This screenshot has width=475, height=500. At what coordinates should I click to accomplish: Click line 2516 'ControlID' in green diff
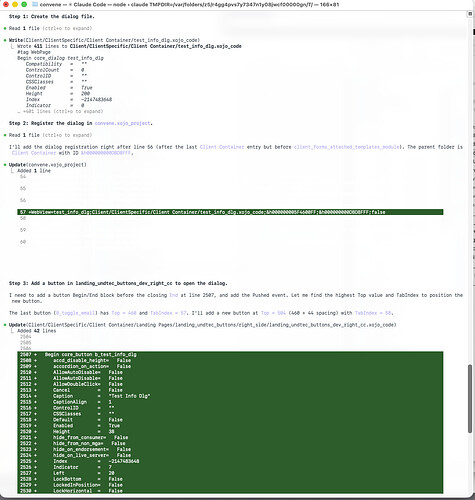coord(230,408)
